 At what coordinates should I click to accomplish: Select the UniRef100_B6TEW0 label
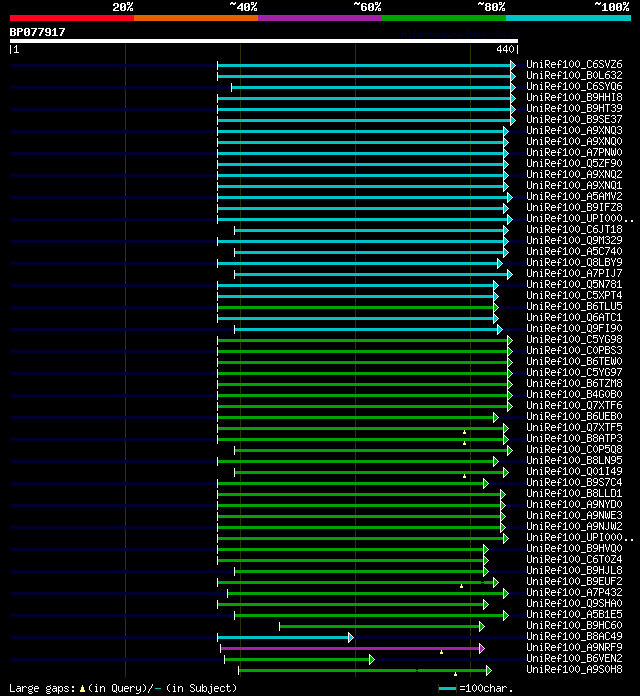point(574,361)
